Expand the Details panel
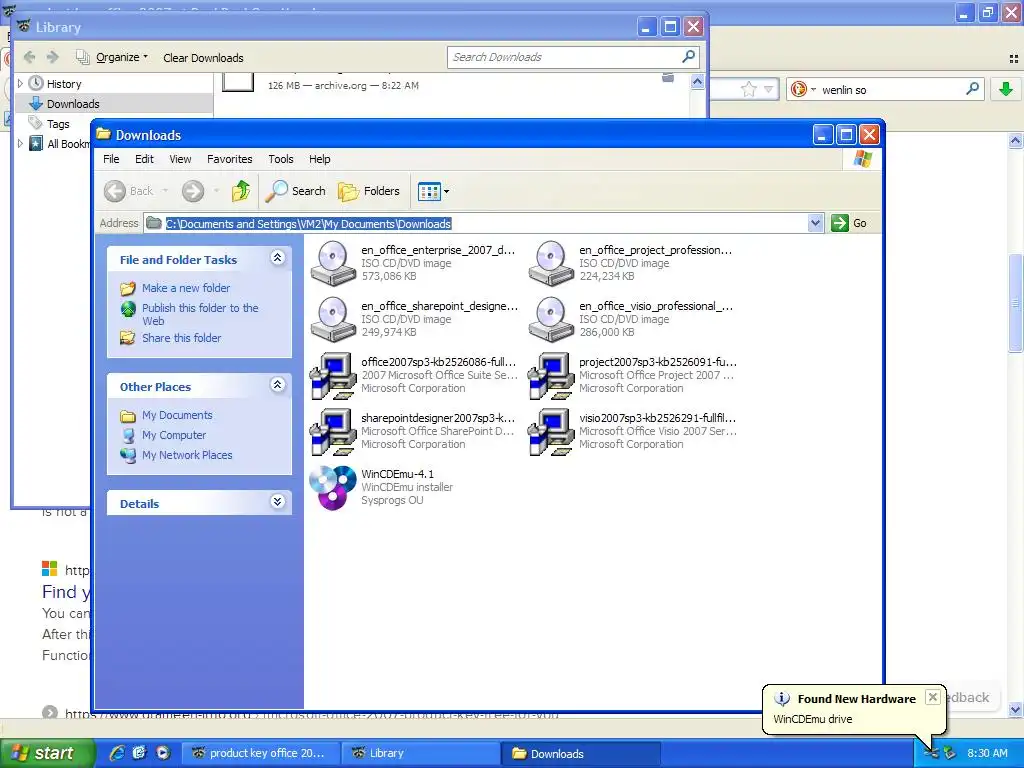Image resolution: width=1024 pixels, height=768 pixels. point(278,502)
